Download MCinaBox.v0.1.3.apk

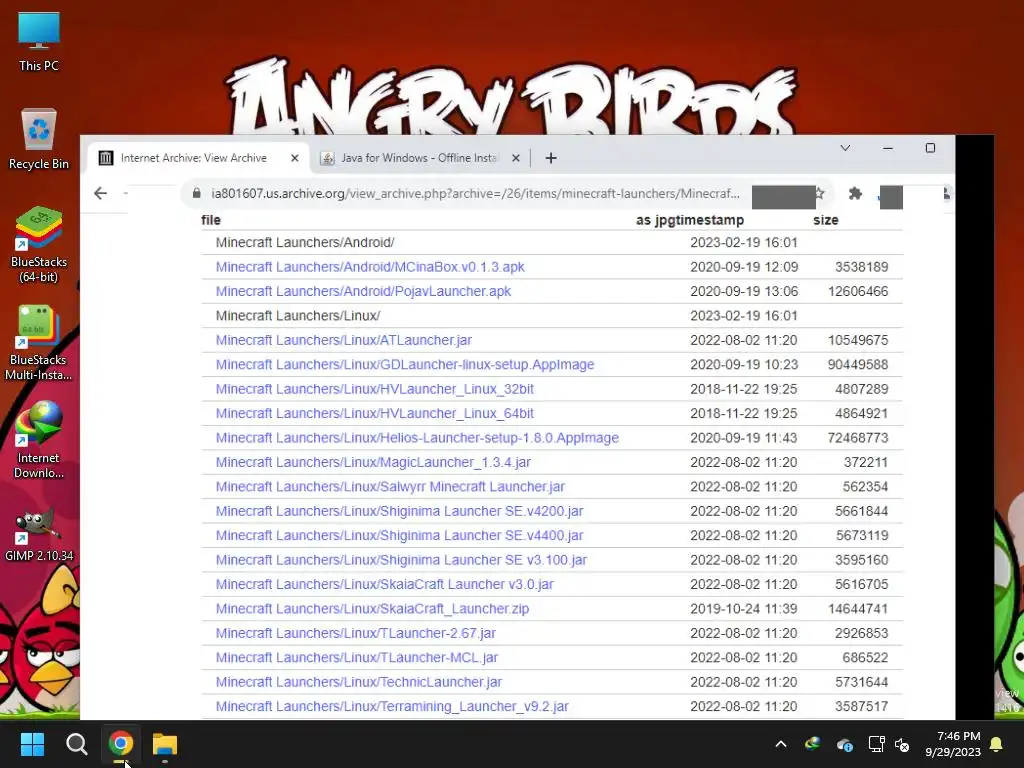point(370,267)
